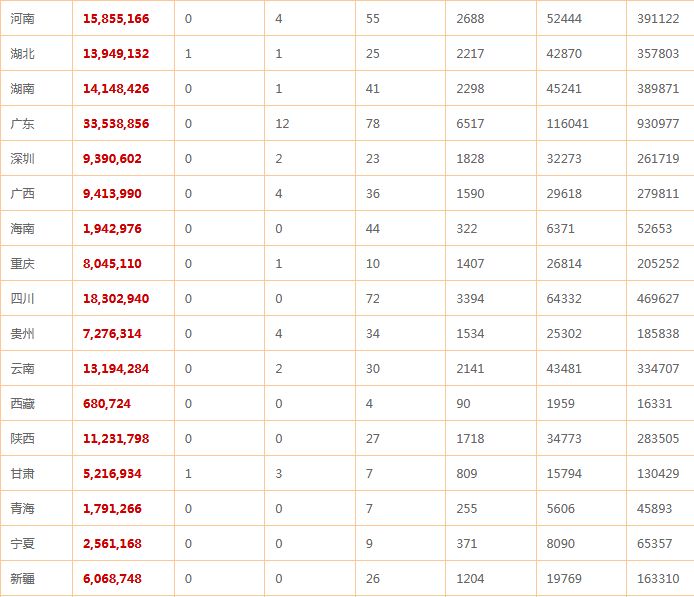Click the red amount 2,561,168 for 宁夏

[x=113, y=543]
